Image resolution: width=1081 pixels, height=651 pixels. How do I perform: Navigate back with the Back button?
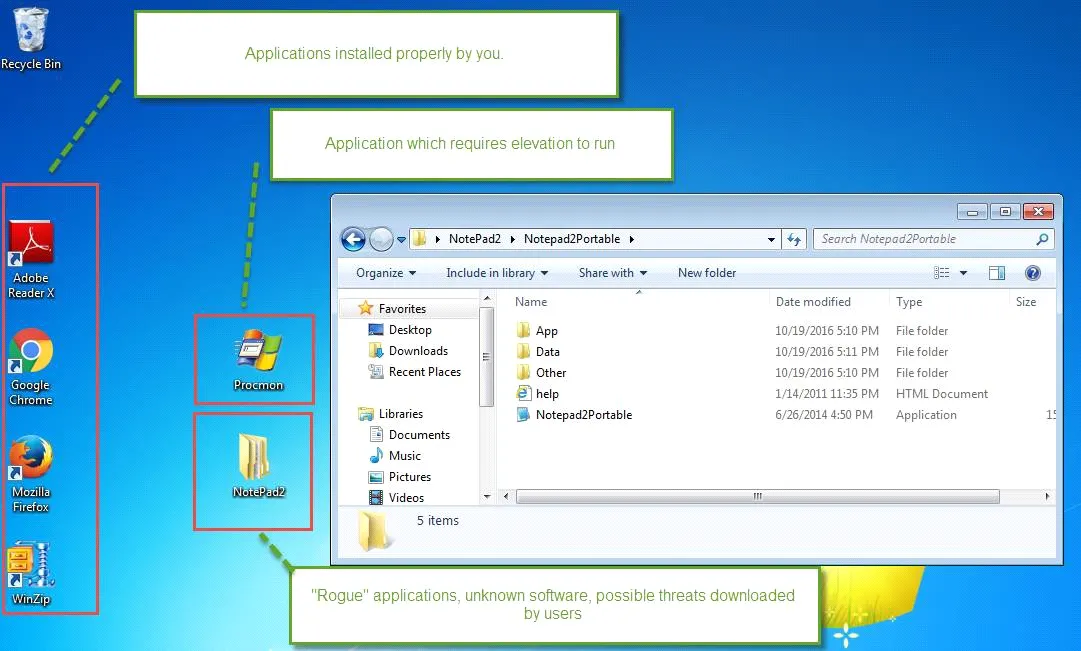pos(353,239)
